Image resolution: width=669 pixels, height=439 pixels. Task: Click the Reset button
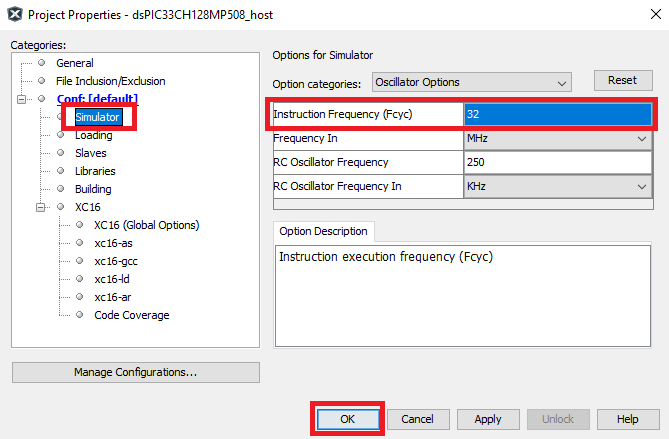pyautogui.click(x=623, y=80)
